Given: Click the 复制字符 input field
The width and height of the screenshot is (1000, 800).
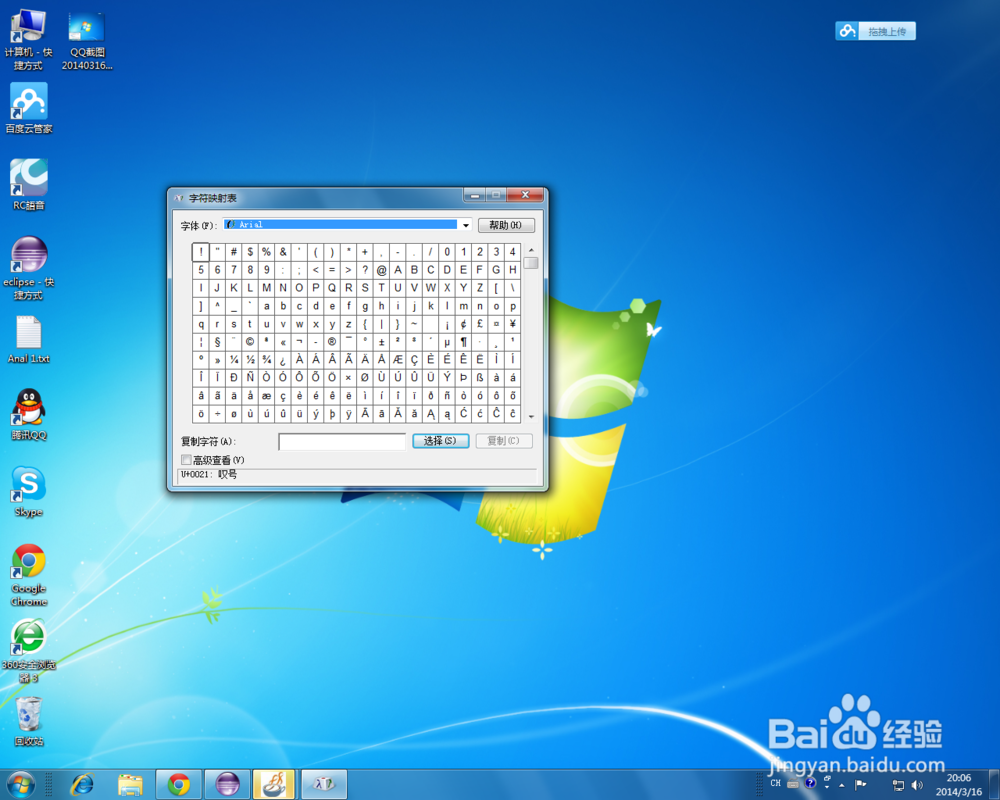Looking at the screenshot, I should 341,441.
